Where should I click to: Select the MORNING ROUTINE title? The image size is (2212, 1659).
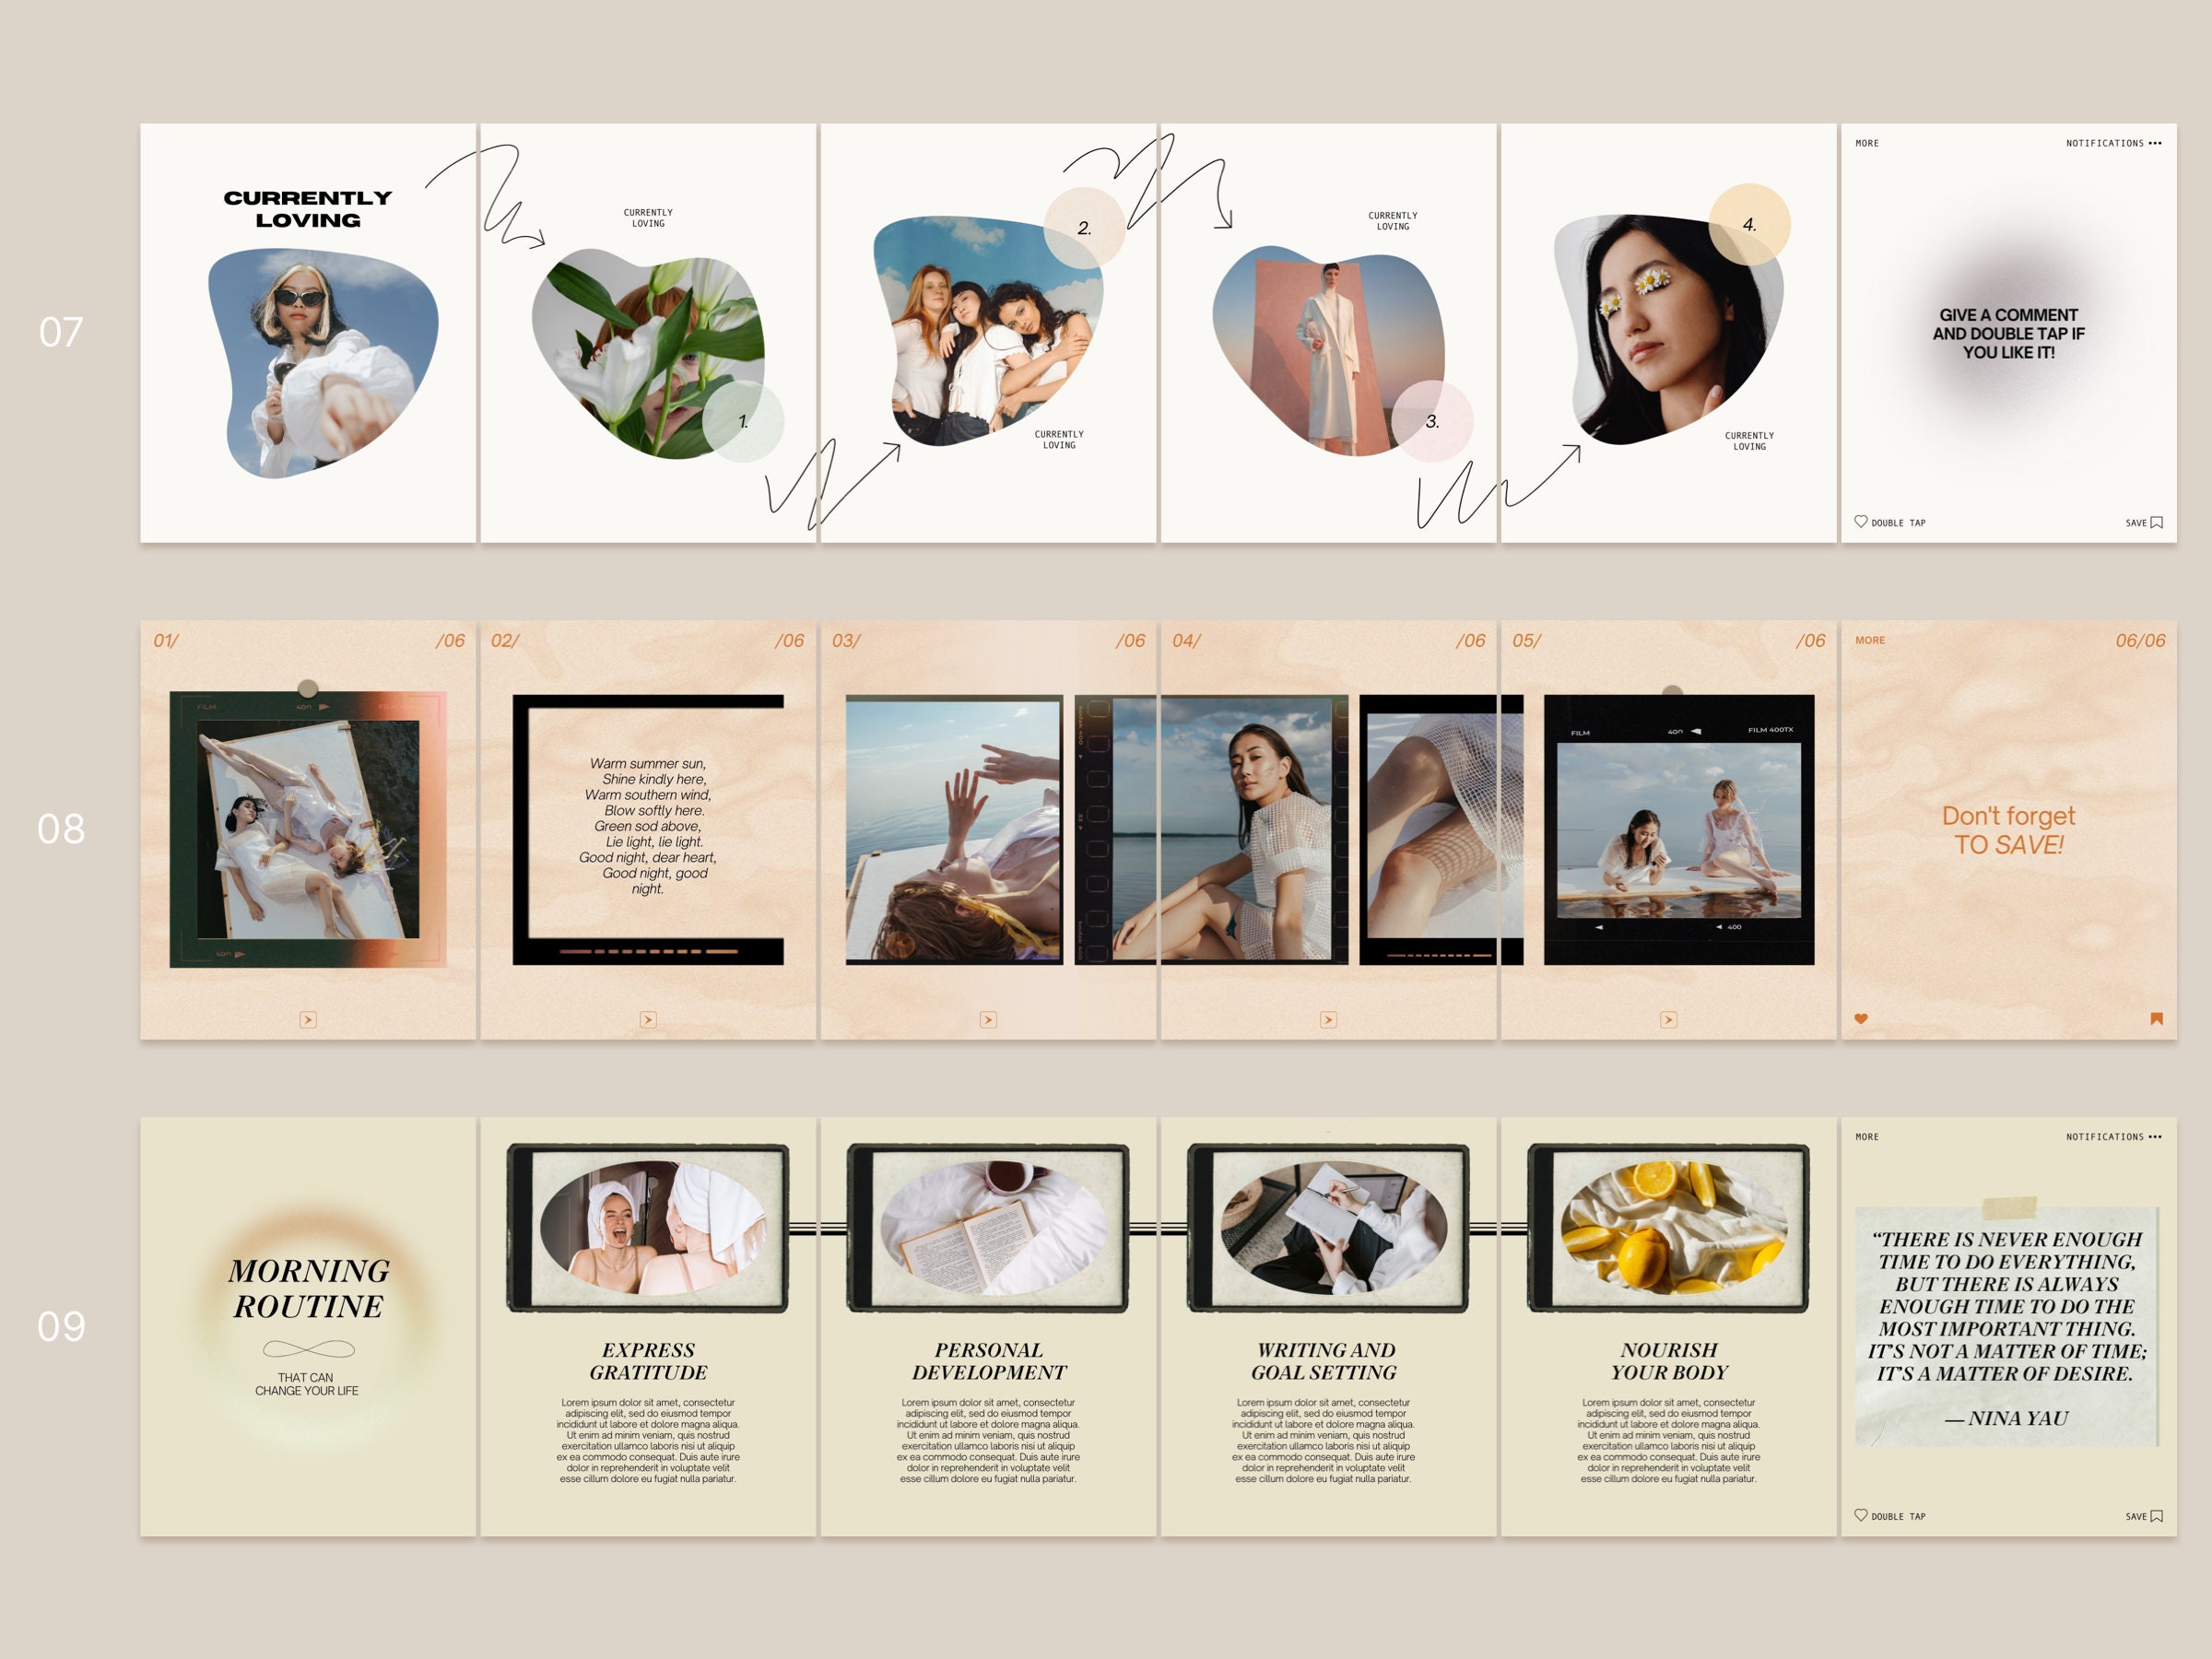pyautogui.click(x=308, y=1288)
